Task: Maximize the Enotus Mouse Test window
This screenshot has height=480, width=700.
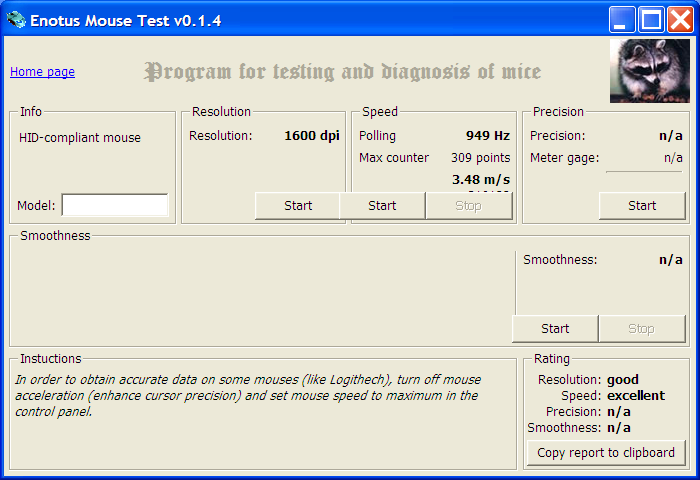Action: coord(651,19)
